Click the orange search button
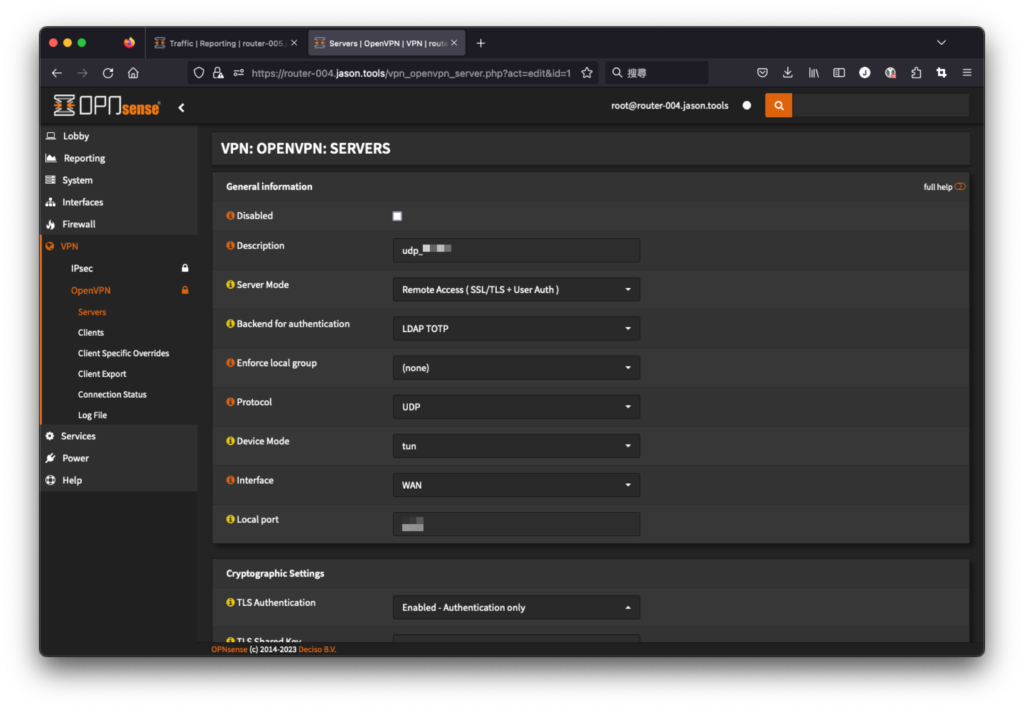This screenshot has width=1024, height=709. click(x=778, y=106)
